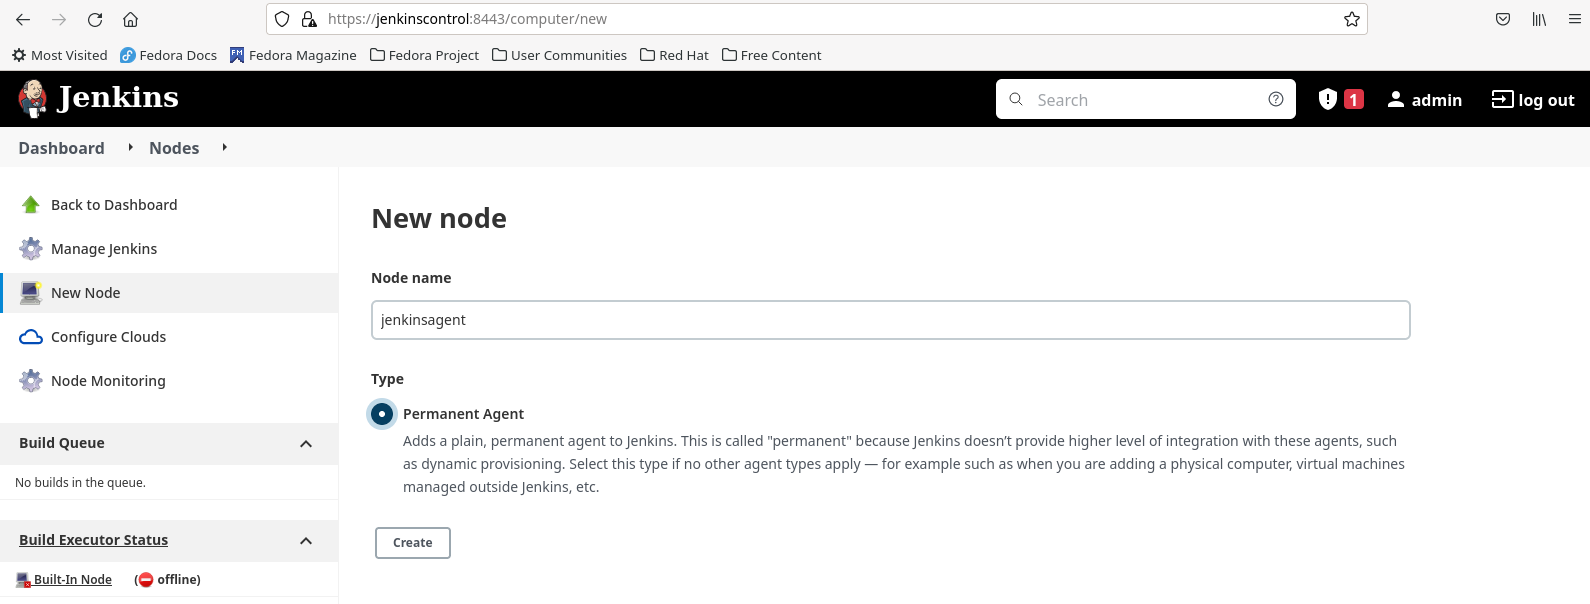This screenshot has height=604, width=1590.
Task: Open the Firefox hamburger menu
Action: tap(1574, 19)
